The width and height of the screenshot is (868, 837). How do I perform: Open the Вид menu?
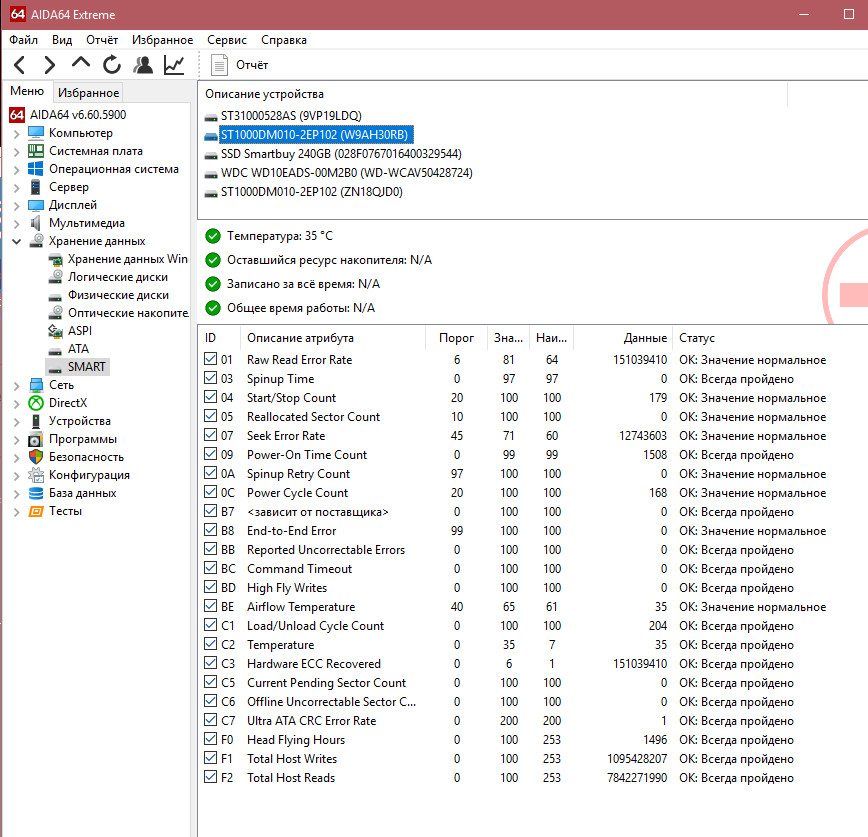click(62, 40)
